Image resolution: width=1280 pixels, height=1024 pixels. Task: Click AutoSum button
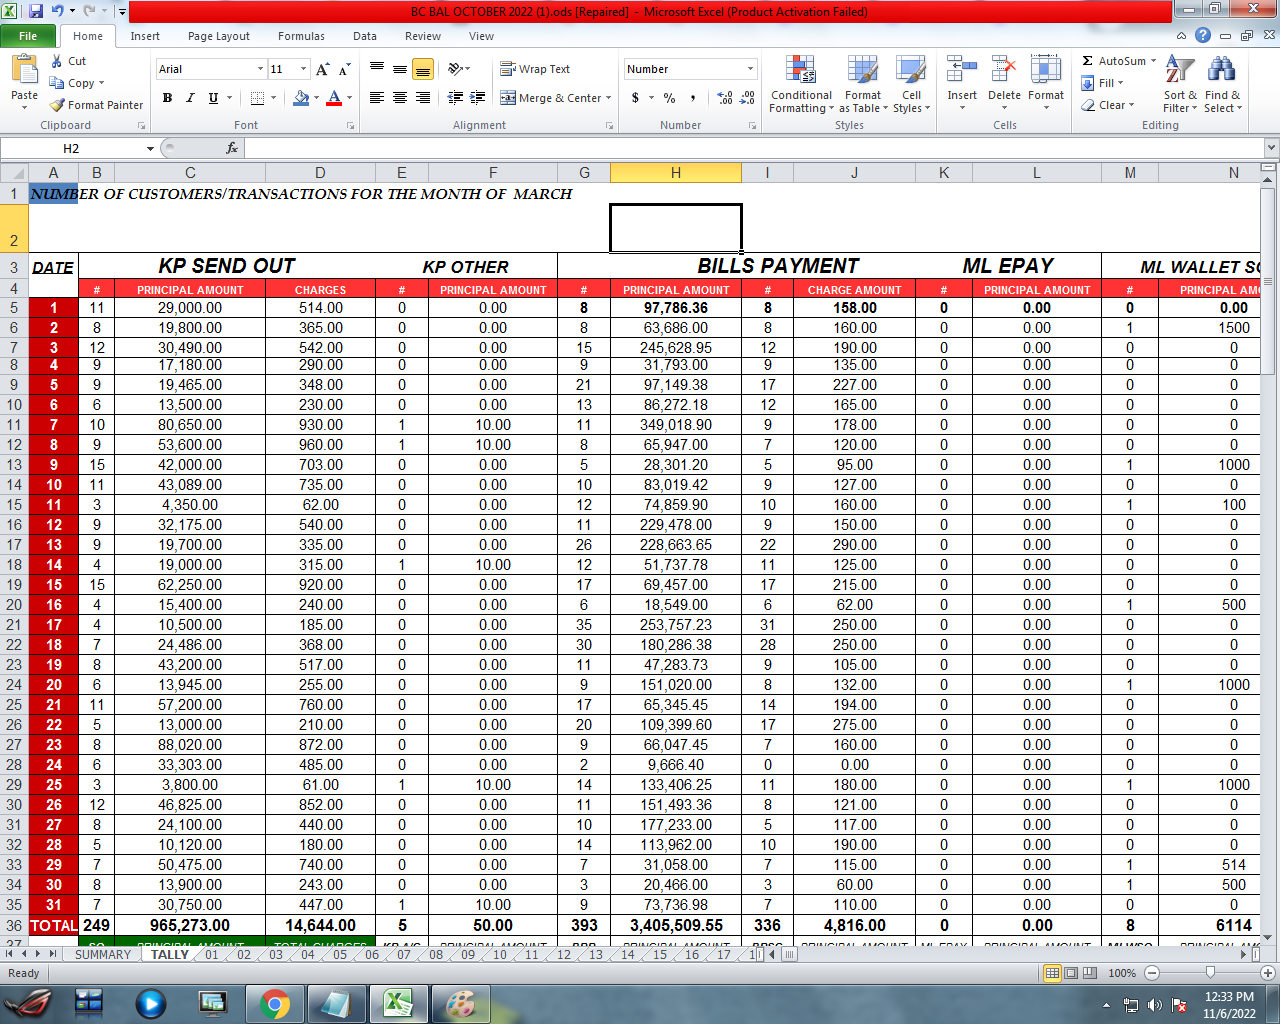[1113, 61]
